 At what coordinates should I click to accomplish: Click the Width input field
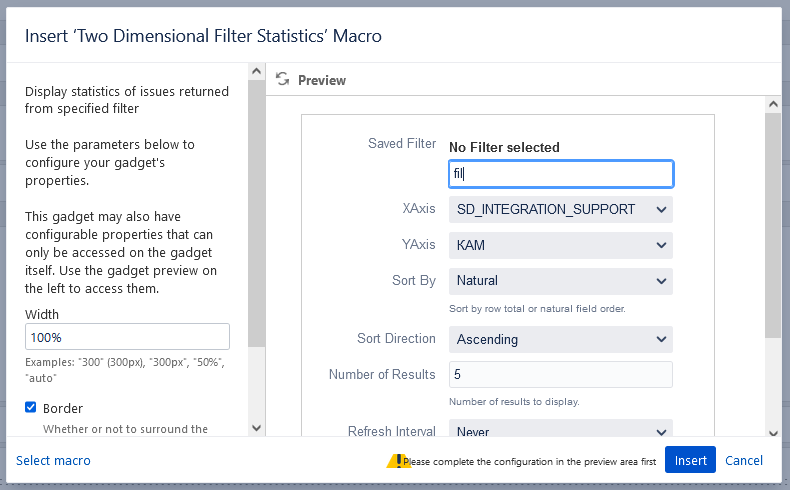coord(127,337)
